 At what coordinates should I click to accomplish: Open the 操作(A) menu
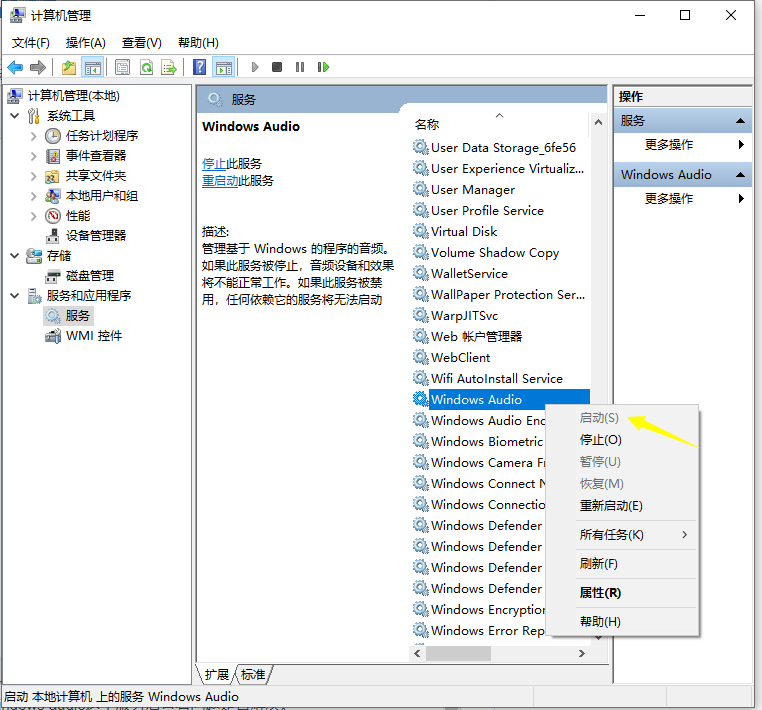point(85,42)
